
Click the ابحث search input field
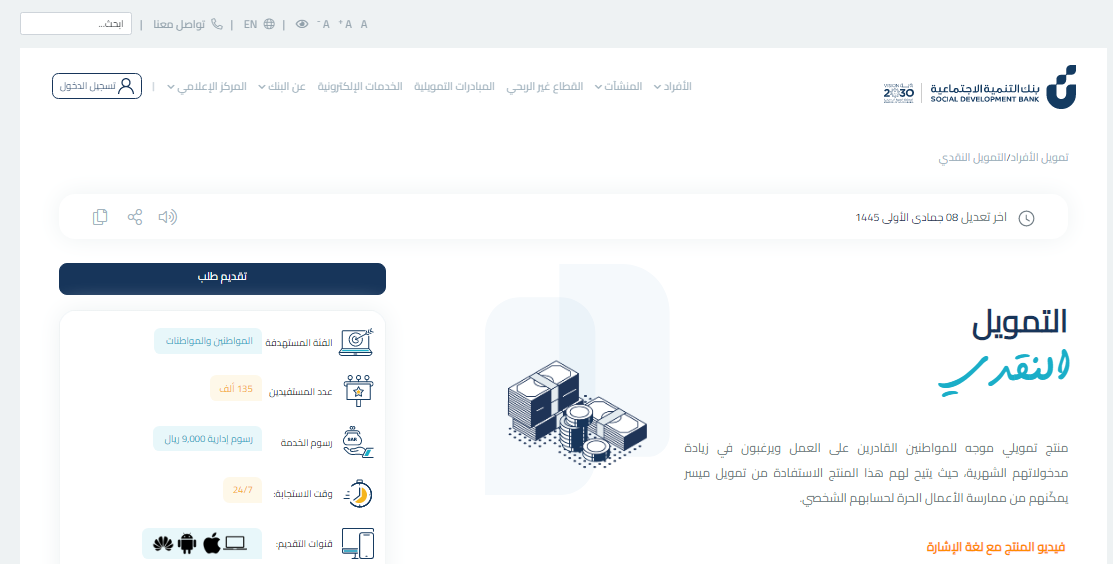76,23
